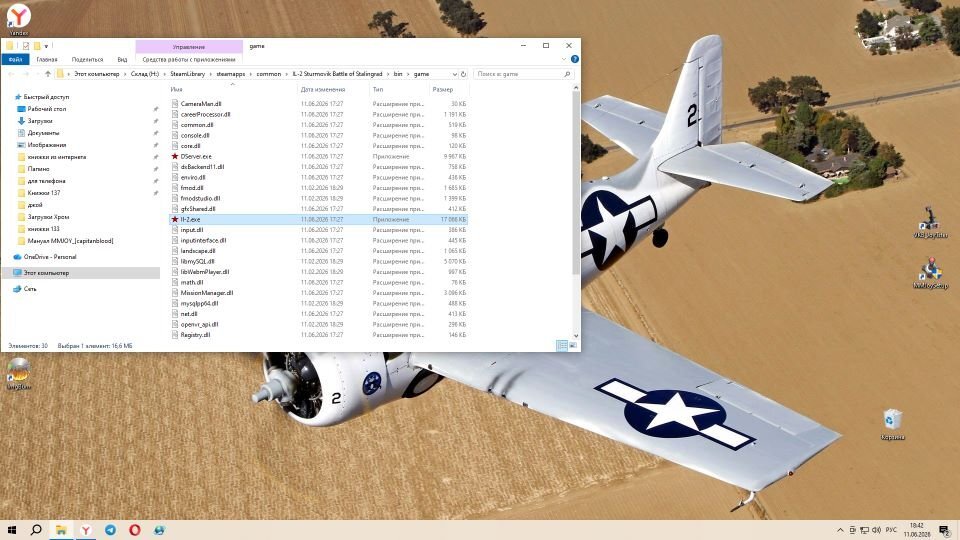Switch to the Вид ribbon tab
Image resolution: width=960 pixels, height=540 pixels.
point(122,59)
